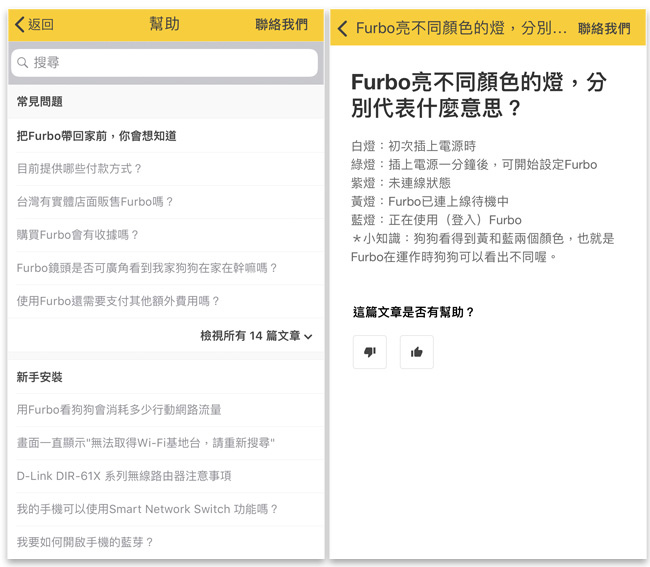Image resolution: width=650 pixels, height=567 pixels.
Task: Open 用Furbo看狗狗會消耗多少行動網路流量 article
Action: click(x=166, y=410)
